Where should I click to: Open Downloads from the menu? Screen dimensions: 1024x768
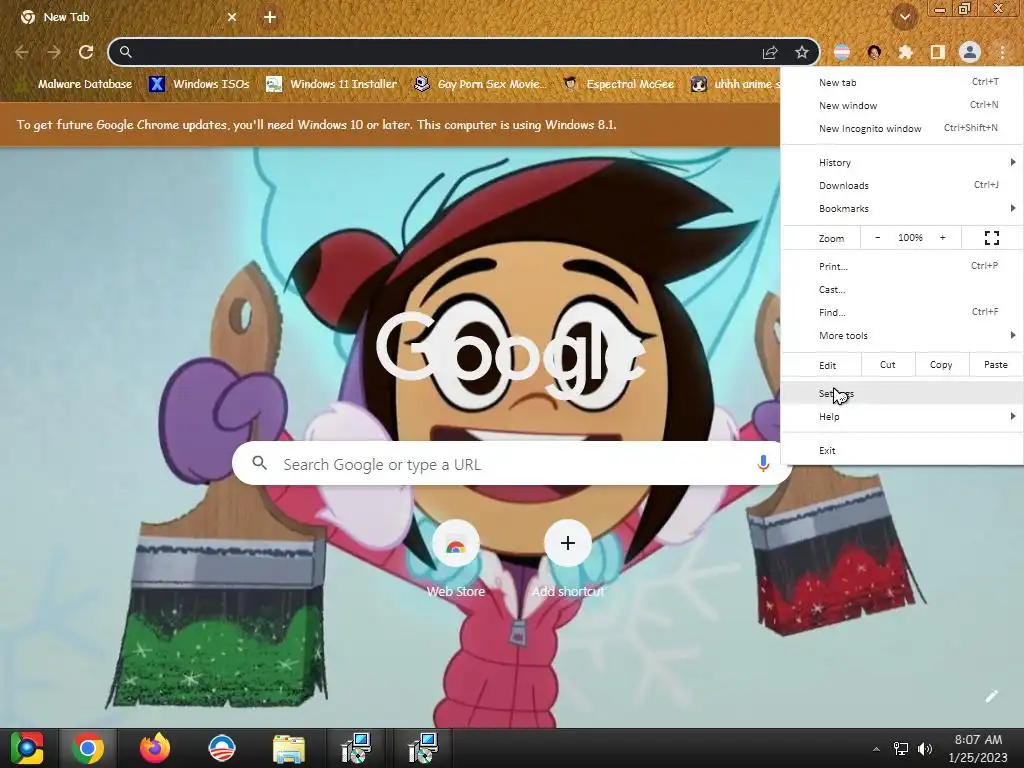(902, 185)
